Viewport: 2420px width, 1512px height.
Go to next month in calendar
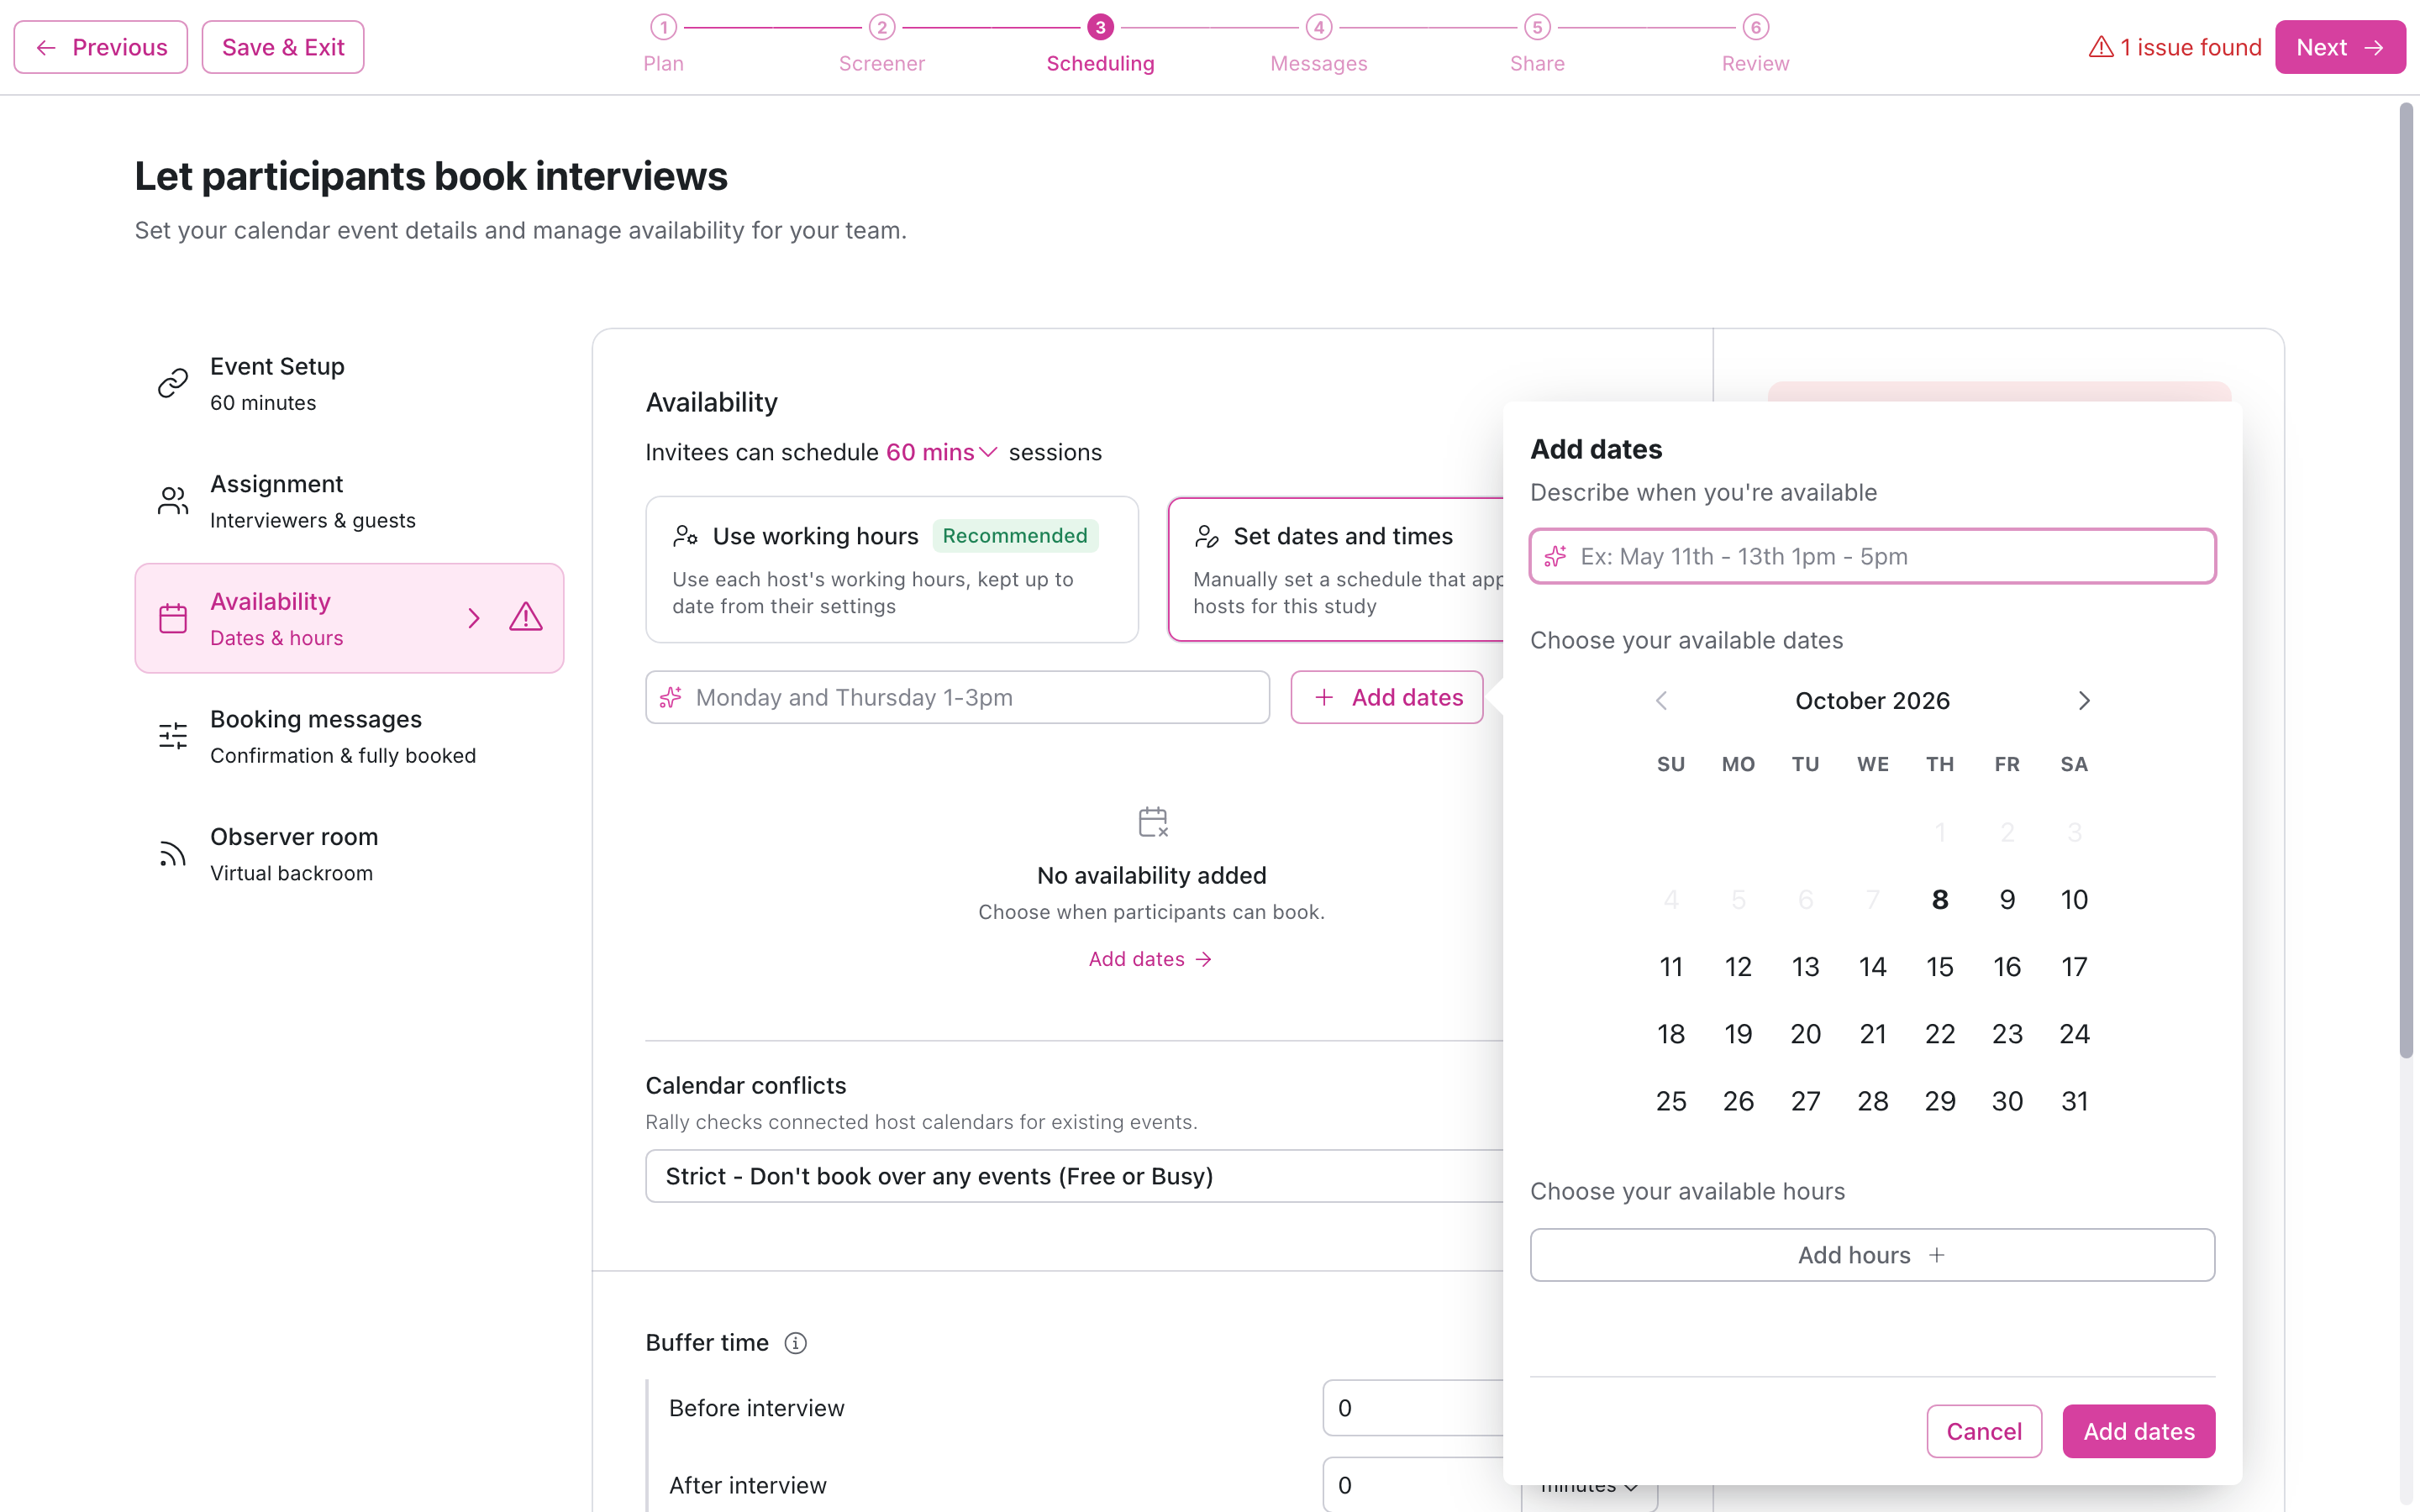pos(2084,700)
